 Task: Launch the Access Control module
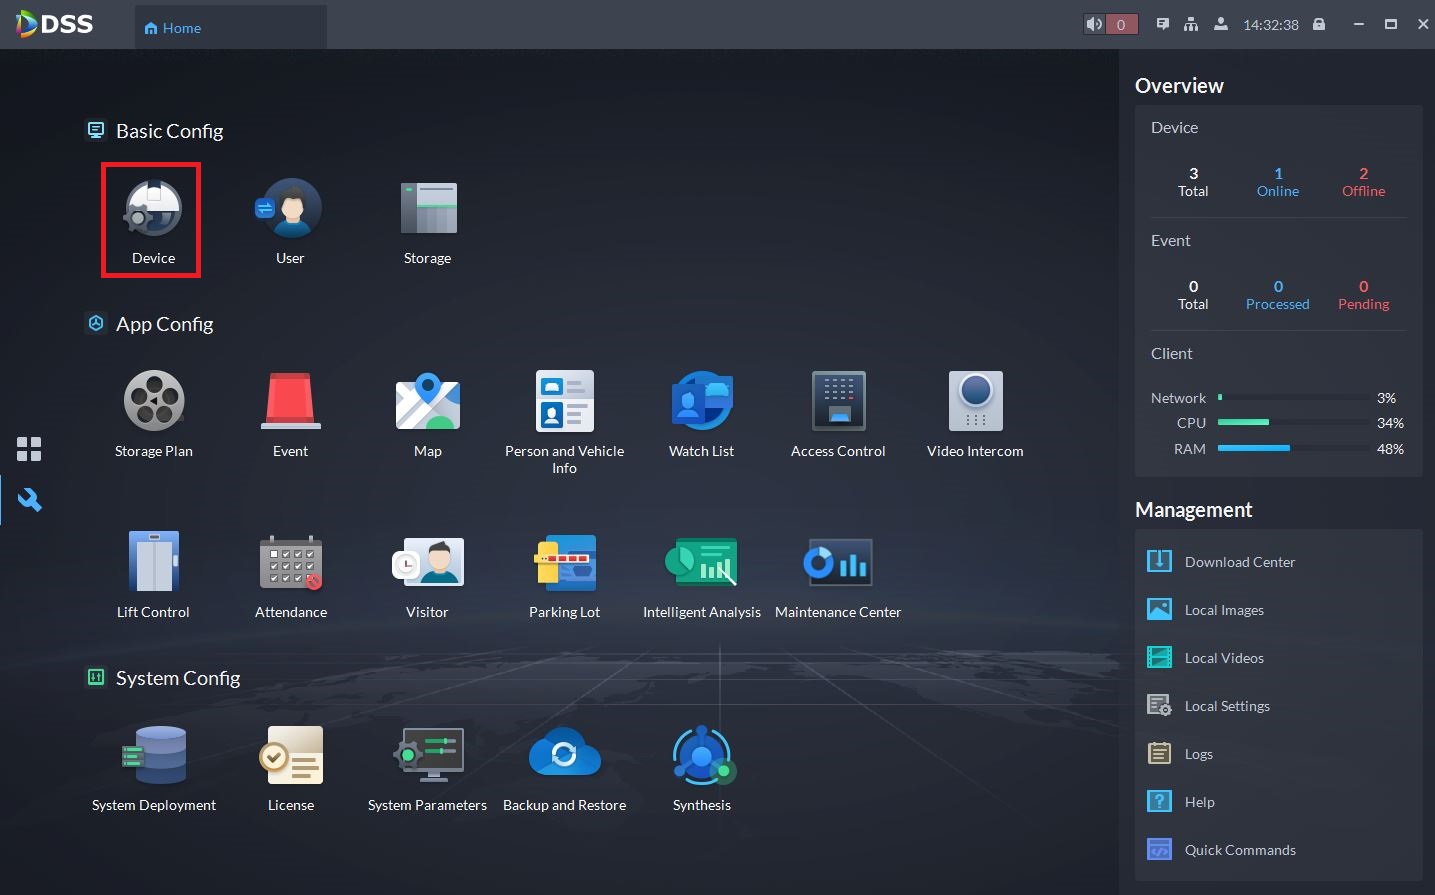pos(838,414)
